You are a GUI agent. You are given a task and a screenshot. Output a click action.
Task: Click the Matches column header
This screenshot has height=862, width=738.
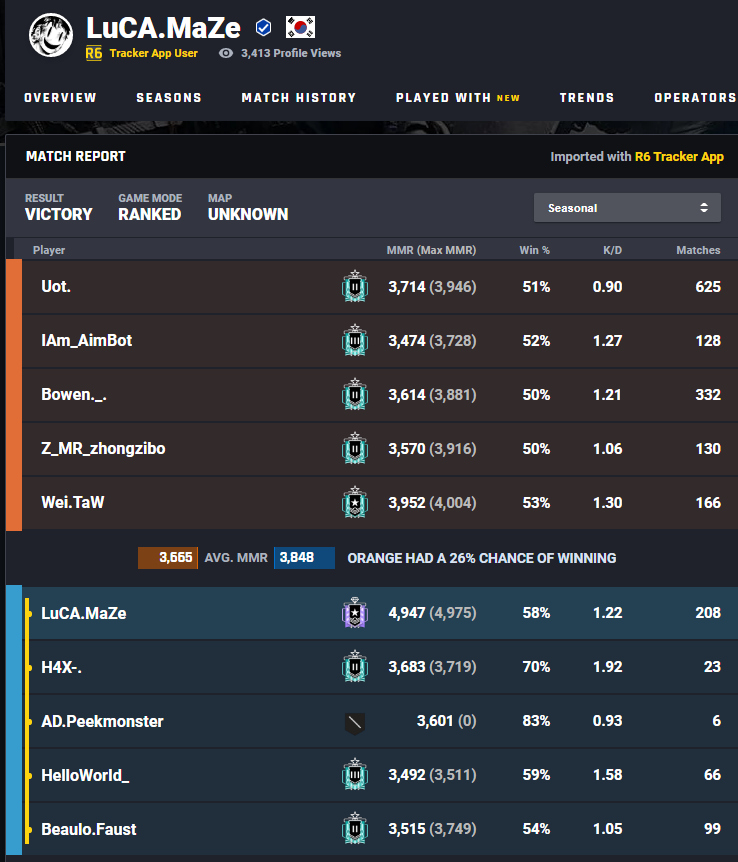(x=698, y=250)
